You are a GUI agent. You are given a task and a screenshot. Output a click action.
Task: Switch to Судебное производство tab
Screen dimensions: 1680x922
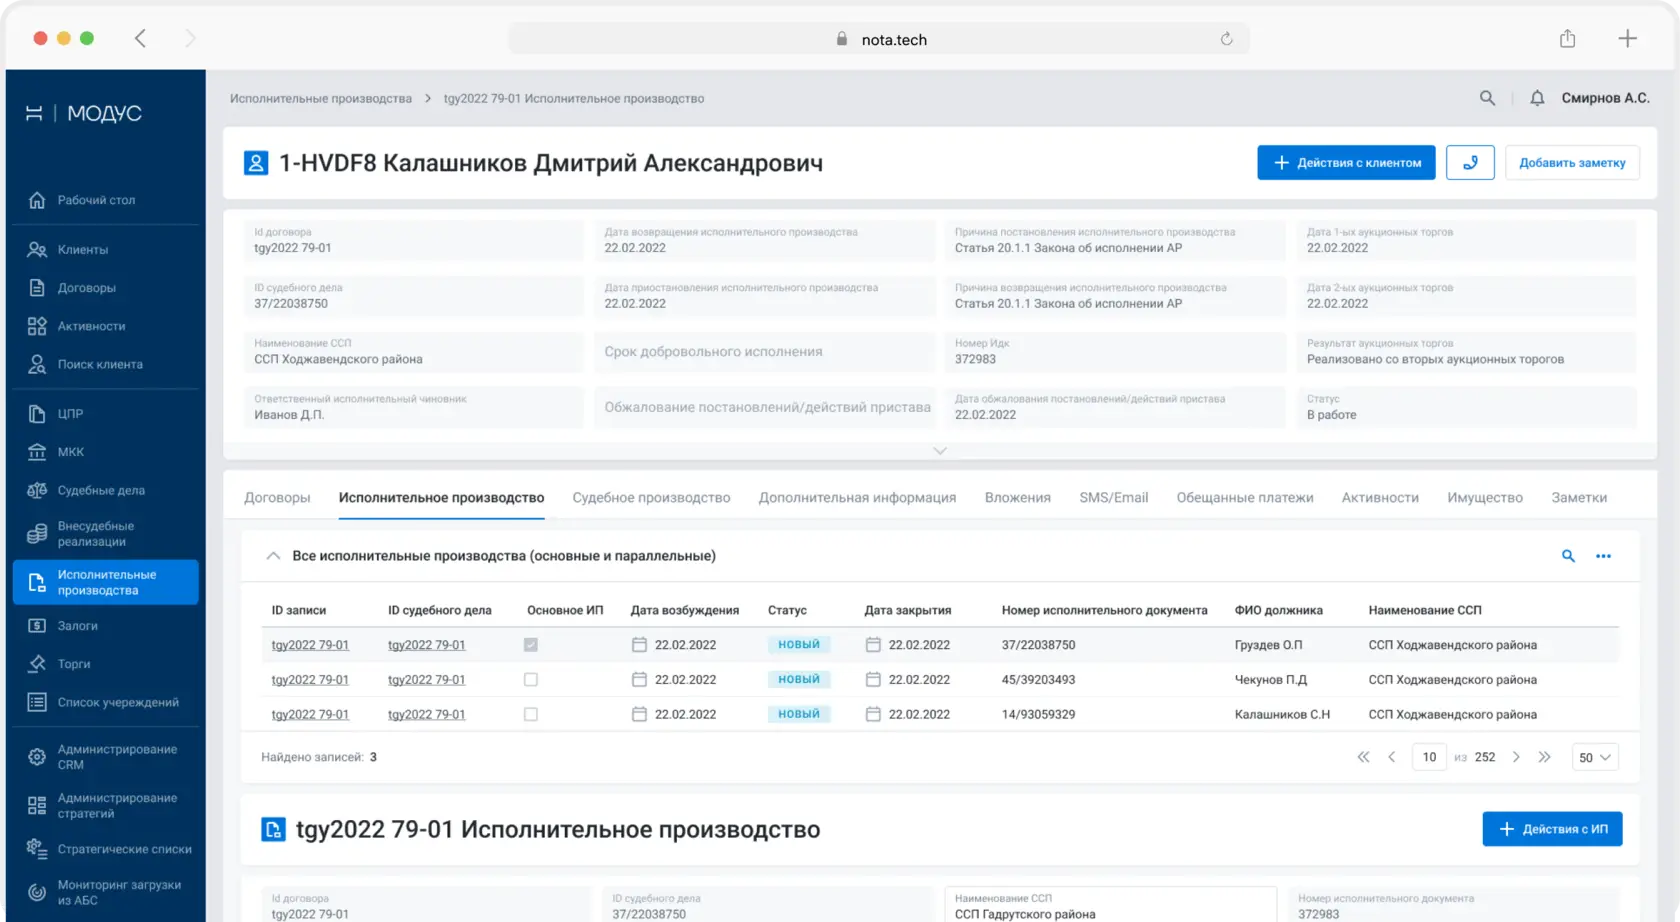pyautogui.click(x=651, y=498)
